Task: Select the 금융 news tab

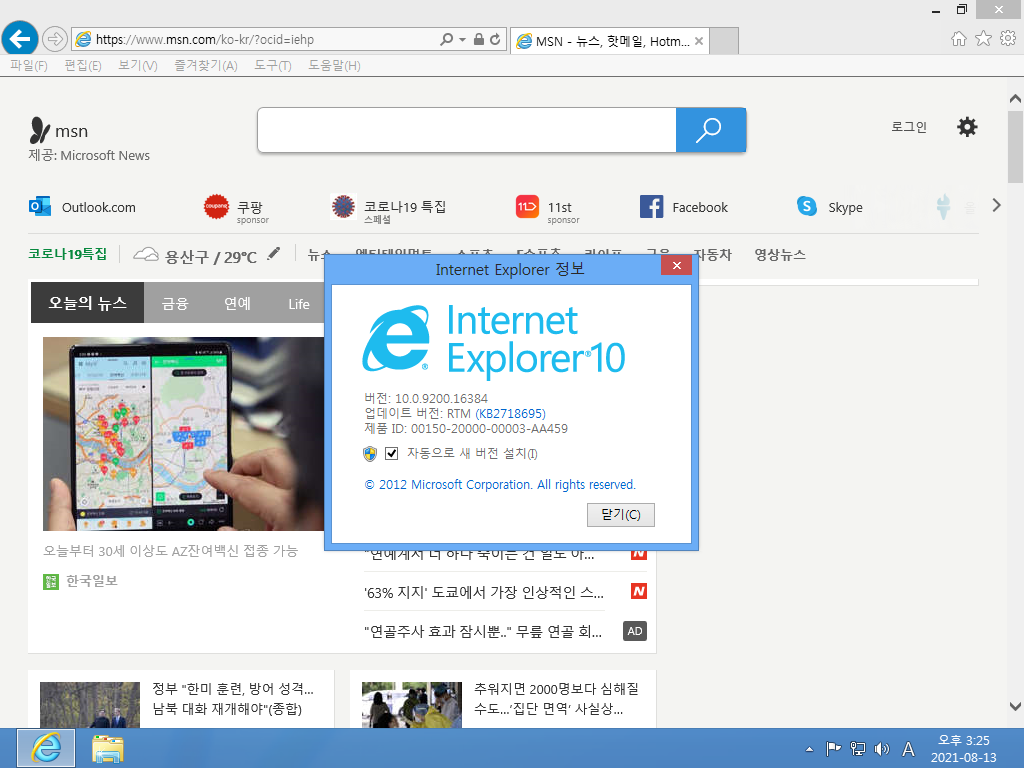Action: click(175, 304)
